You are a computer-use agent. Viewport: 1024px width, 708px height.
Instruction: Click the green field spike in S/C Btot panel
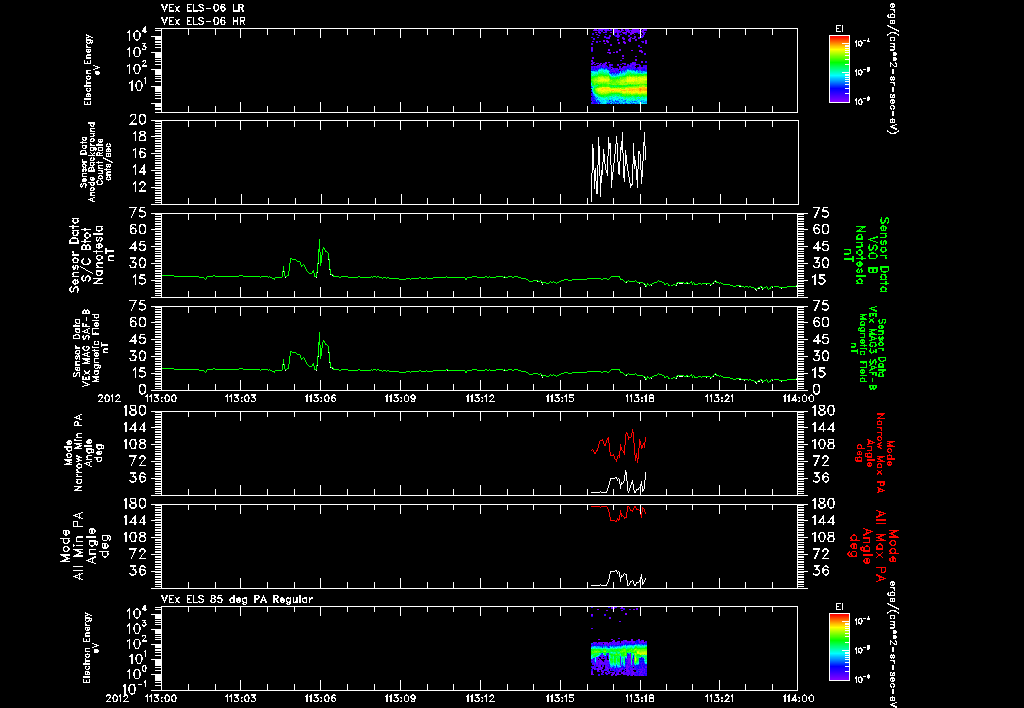tap(321, 259)
